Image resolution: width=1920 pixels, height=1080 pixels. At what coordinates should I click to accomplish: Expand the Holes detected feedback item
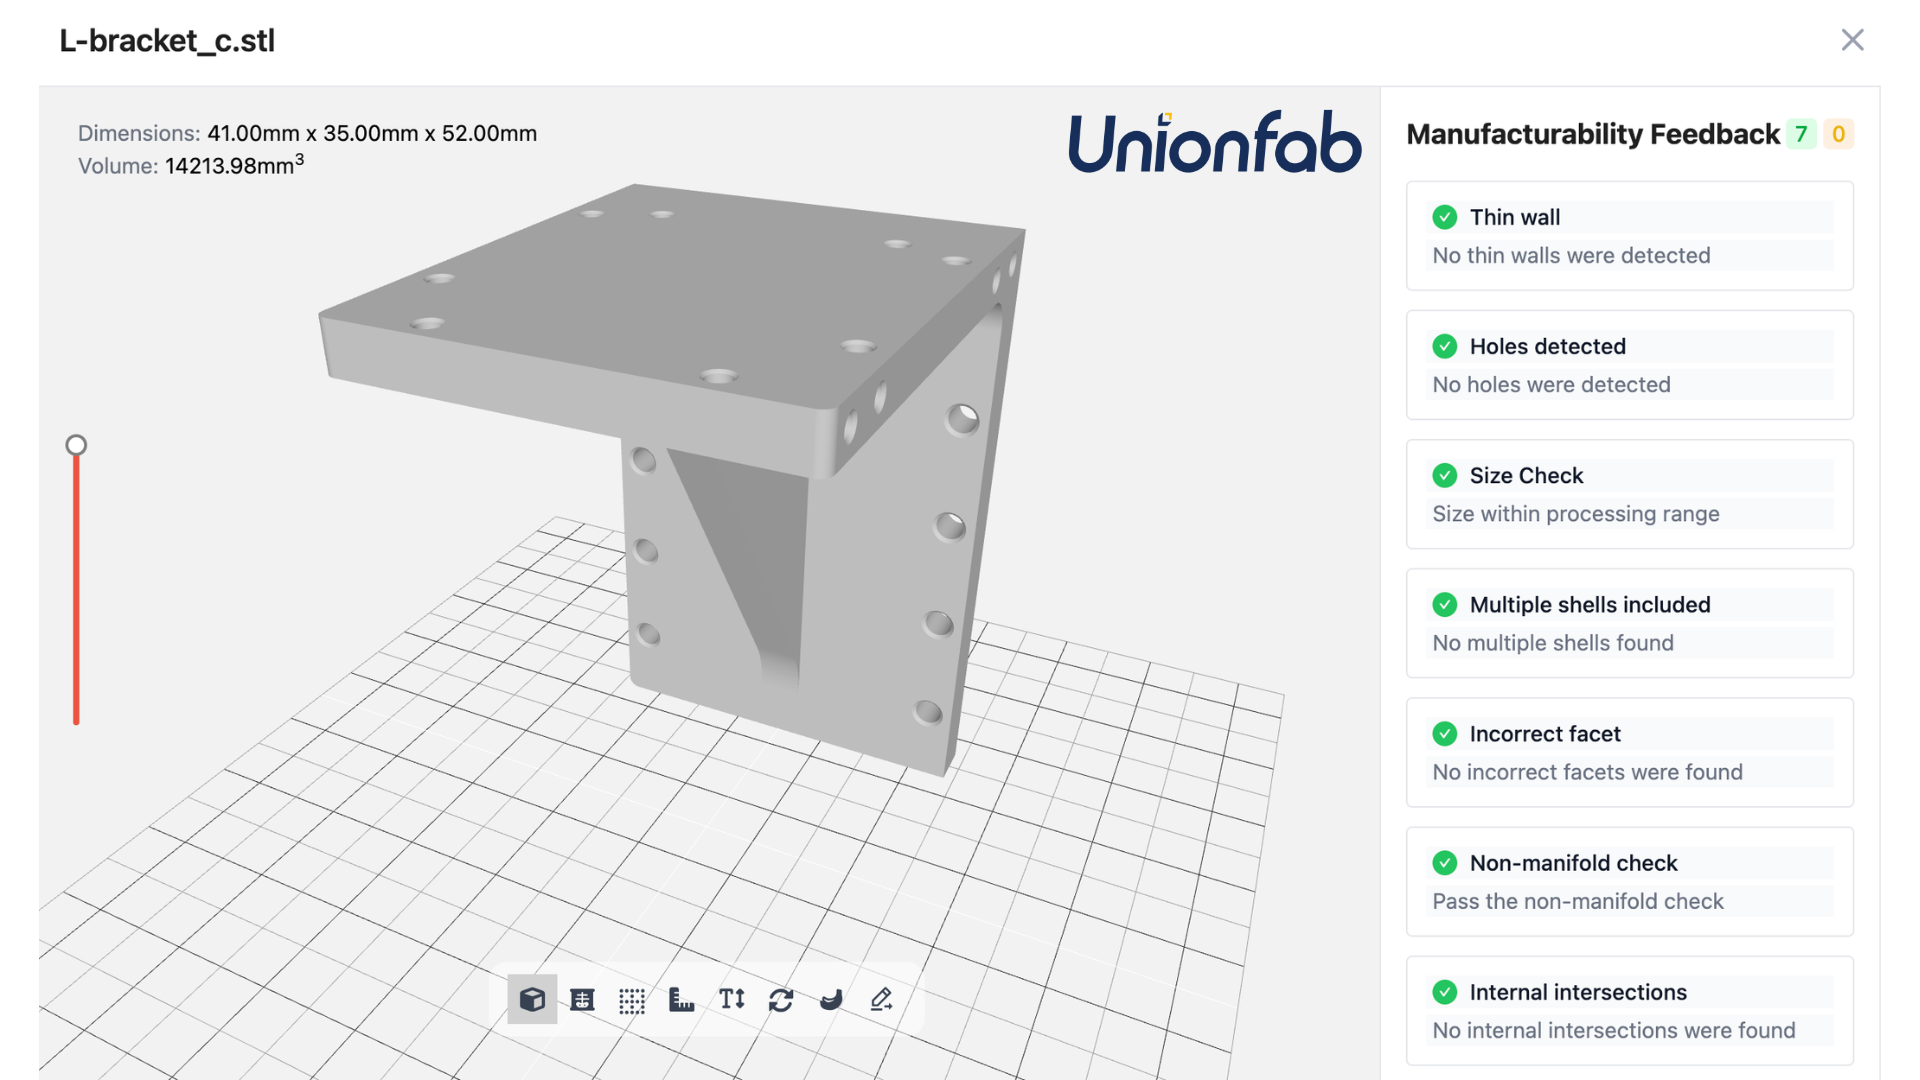(1629, 365)
